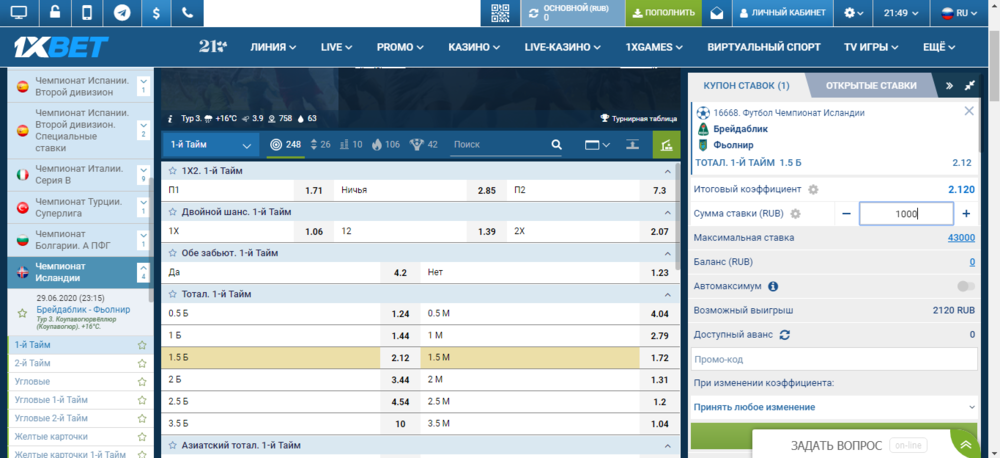Click the Максимальная ставка 43000 link
Screen dimensions: 1000x458
961,238
